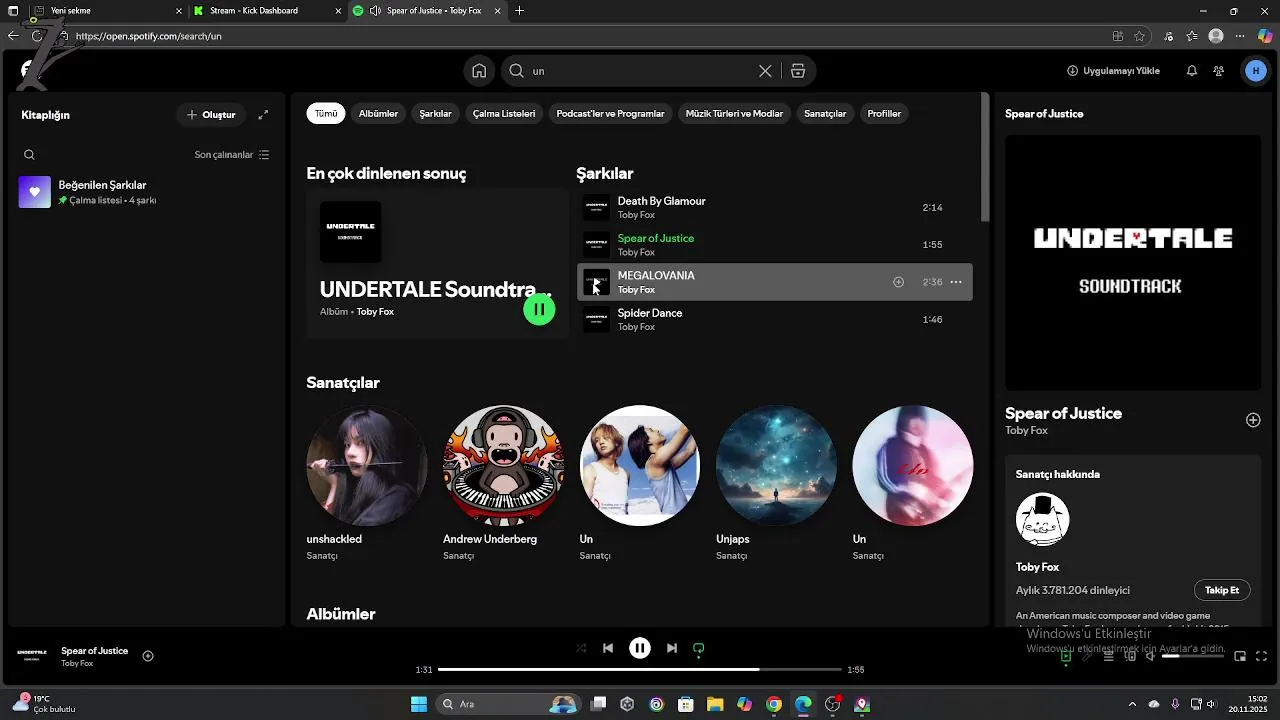The image size is (1280, 720).
Task: Open the Unjaps artist picture
Action: point(776,465)
